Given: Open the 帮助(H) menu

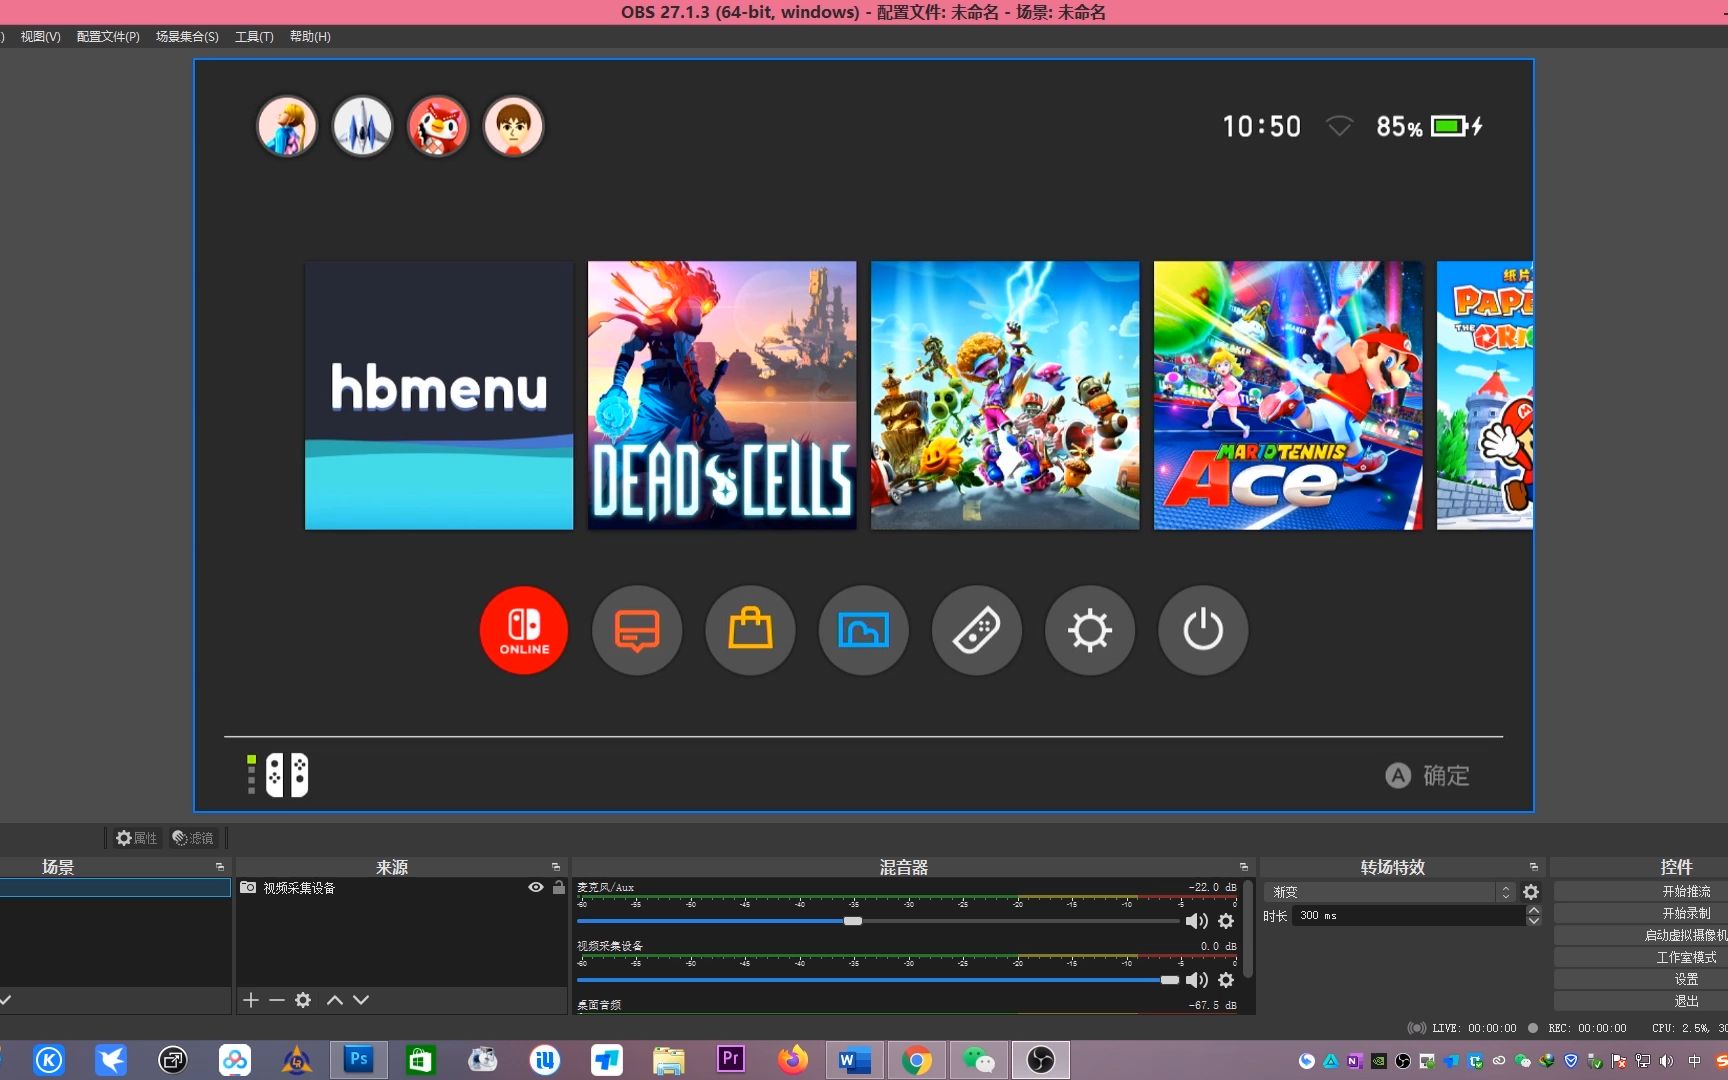Looking at the screenshot, I should pyautogui.click(x=310, y=37).
